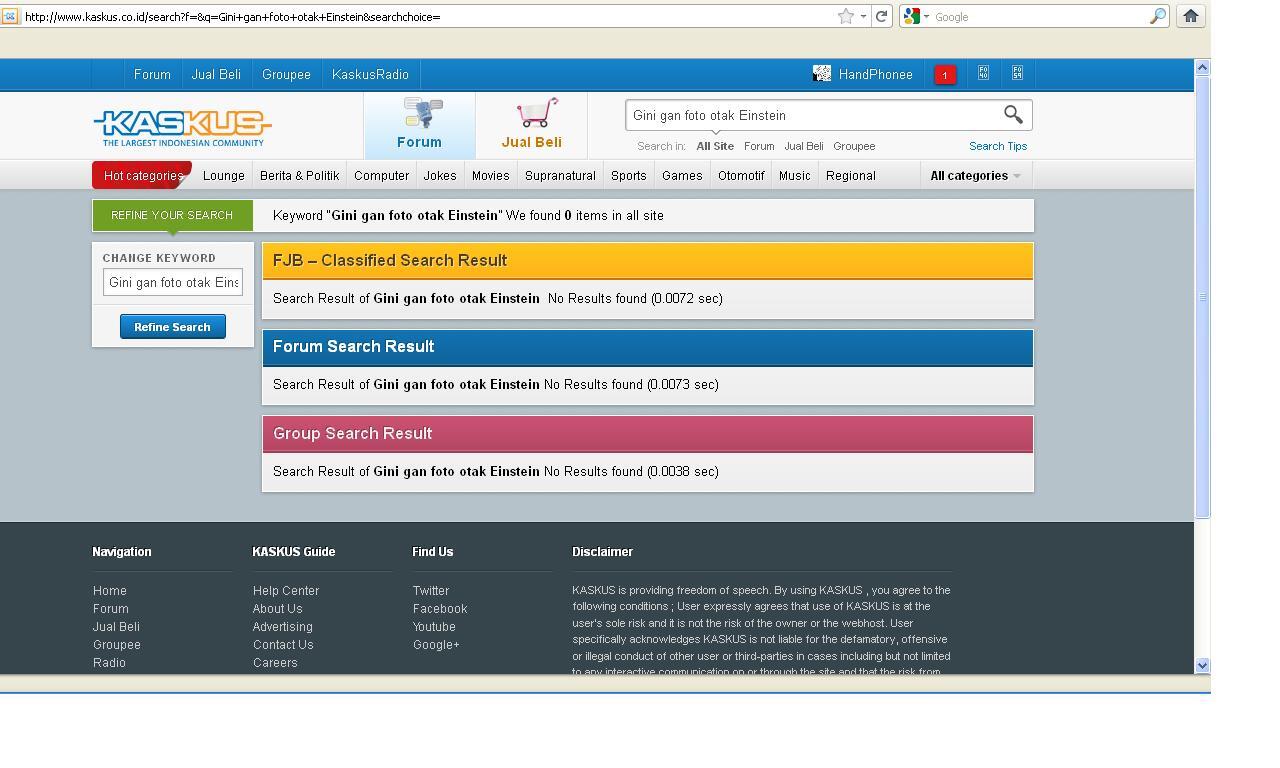Open KaskusRadio in the top blue bar
This screenshot has width=1280, height=768.
(x=370, y=74)
